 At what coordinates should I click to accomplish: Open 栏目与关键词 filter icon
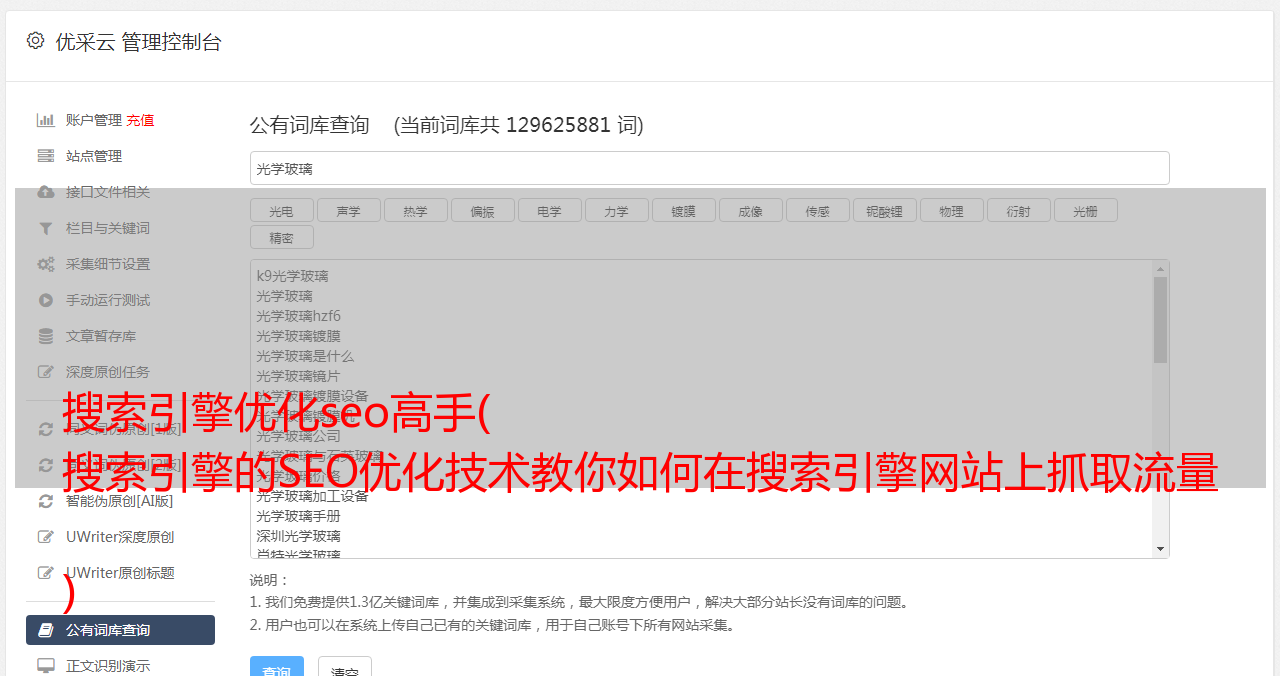pyautogui.click(x=46, y=228)
